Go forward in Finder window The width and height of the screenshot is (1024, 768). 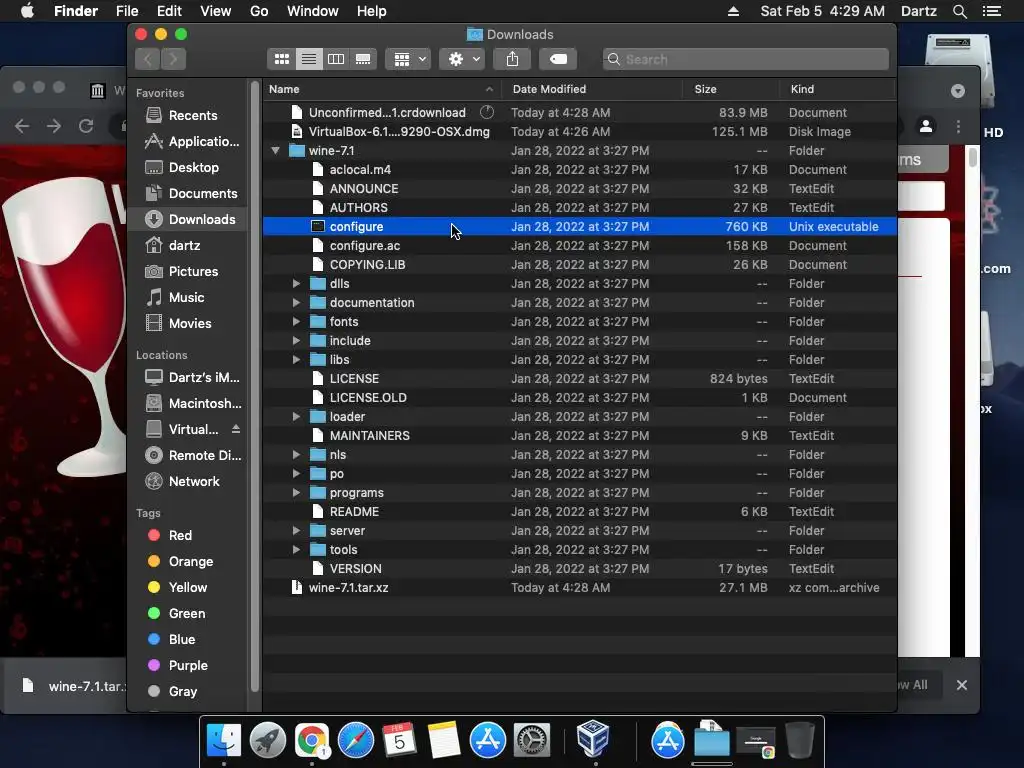tap(173, 59)
